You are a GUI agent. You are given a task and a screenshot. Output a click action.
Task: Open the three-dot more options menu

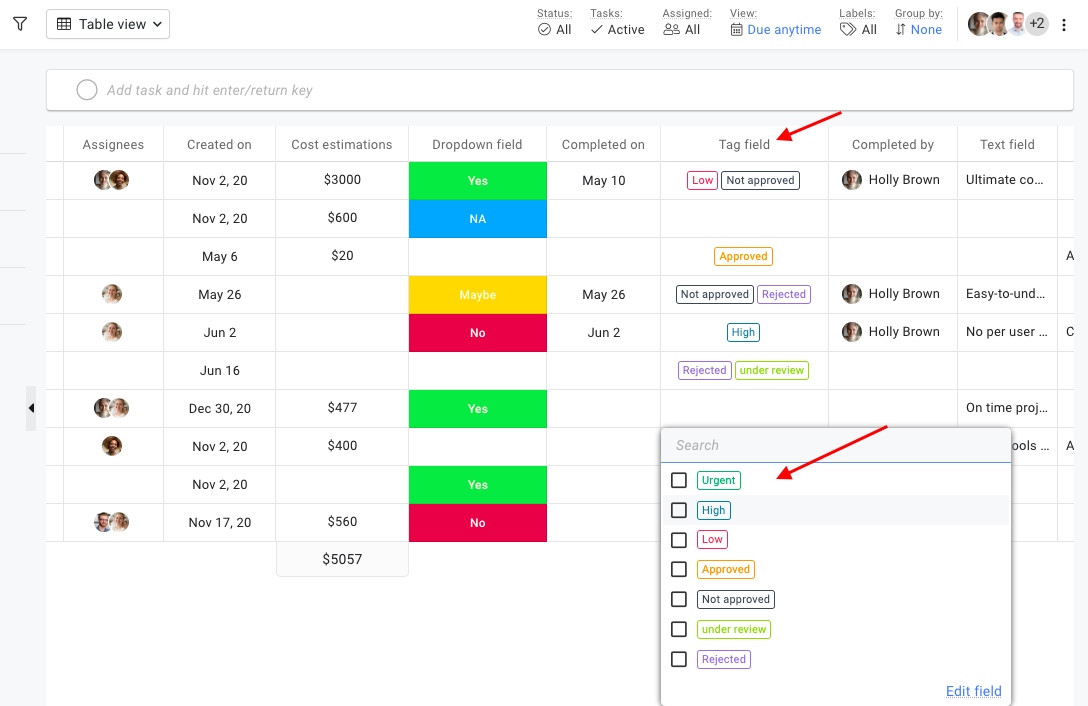(x=1064, y=24)
